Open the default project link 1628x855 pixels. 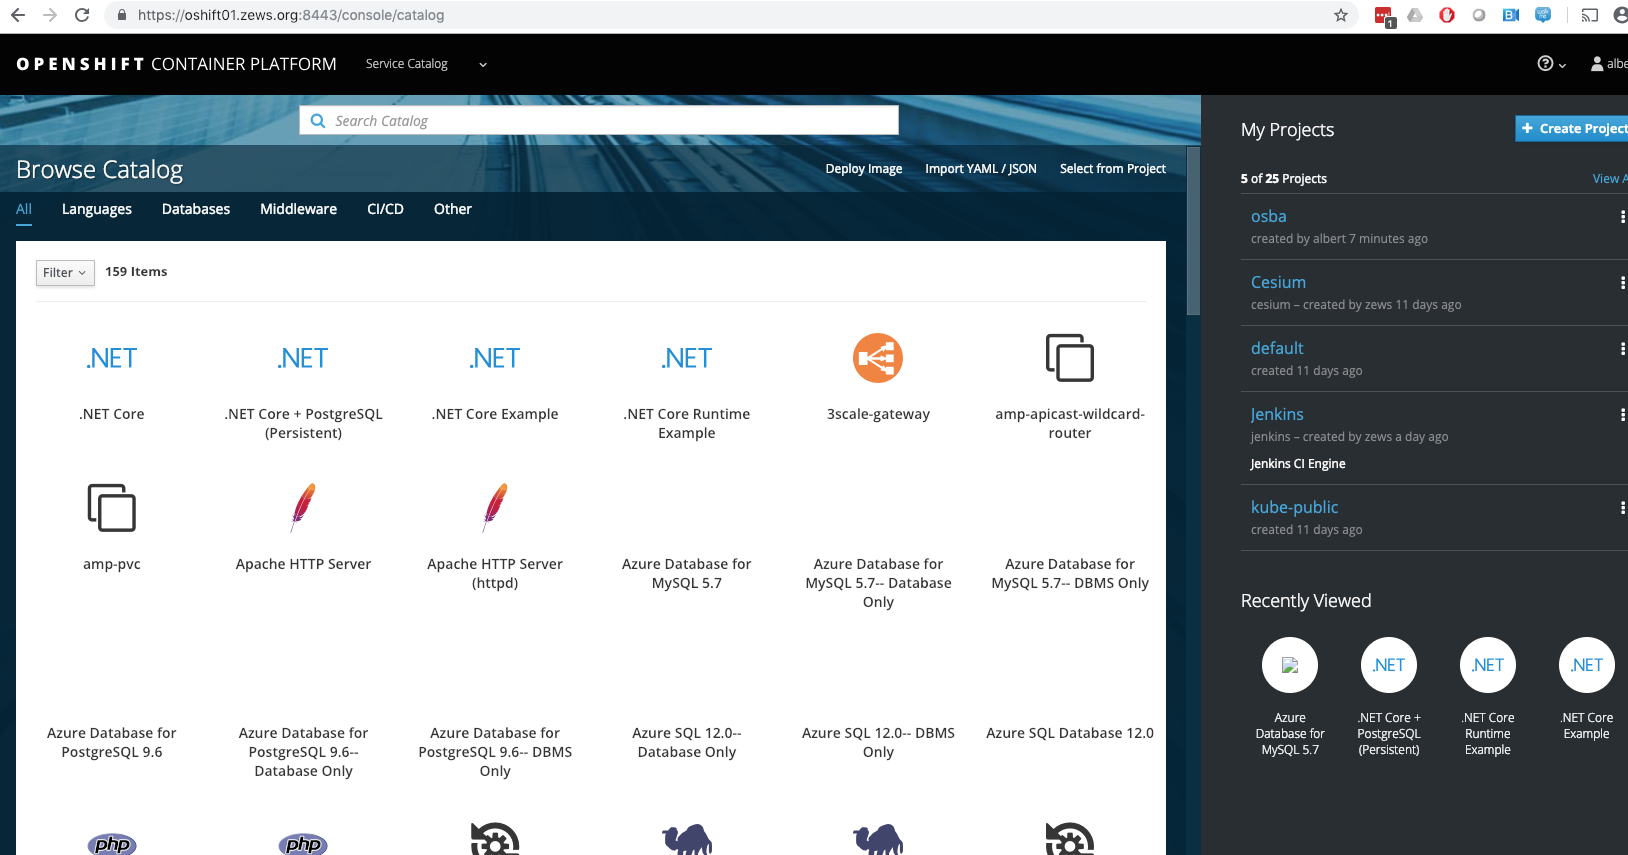coord(1277,348)
